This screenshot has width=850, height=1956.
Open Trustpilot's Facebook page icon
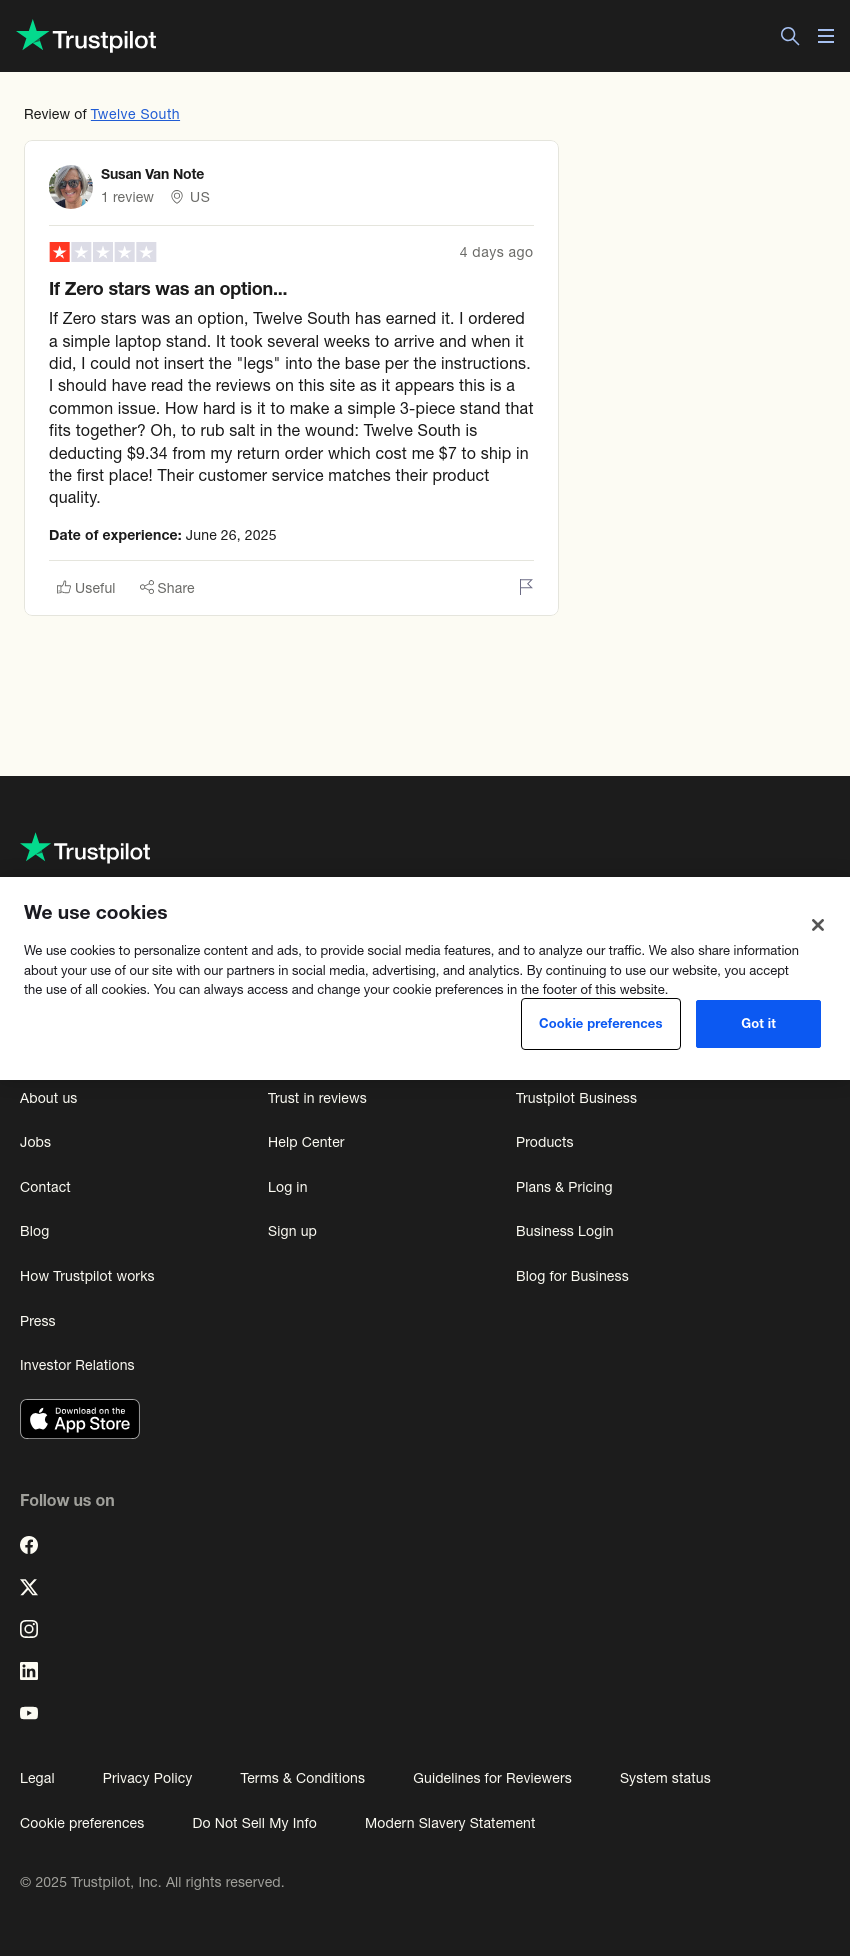(x=29, y=1545)
